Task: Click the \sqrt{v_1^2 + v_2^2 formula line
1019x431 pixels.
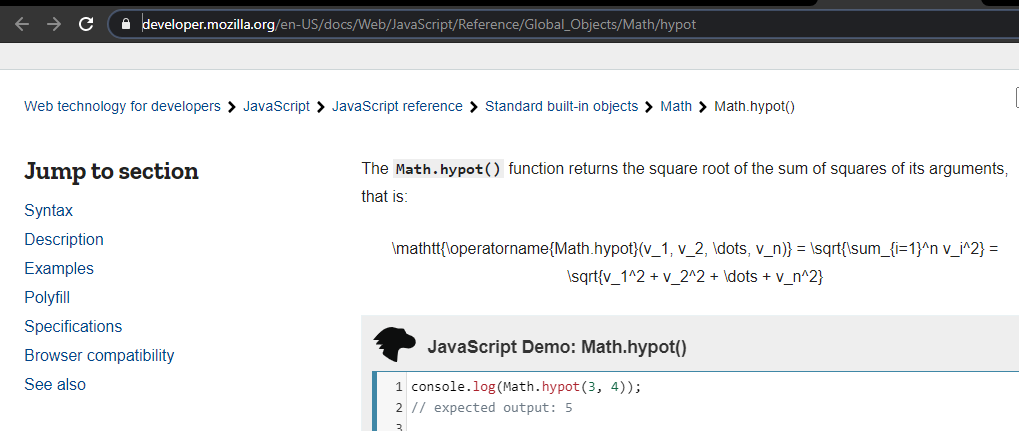Action: point(696,278)
